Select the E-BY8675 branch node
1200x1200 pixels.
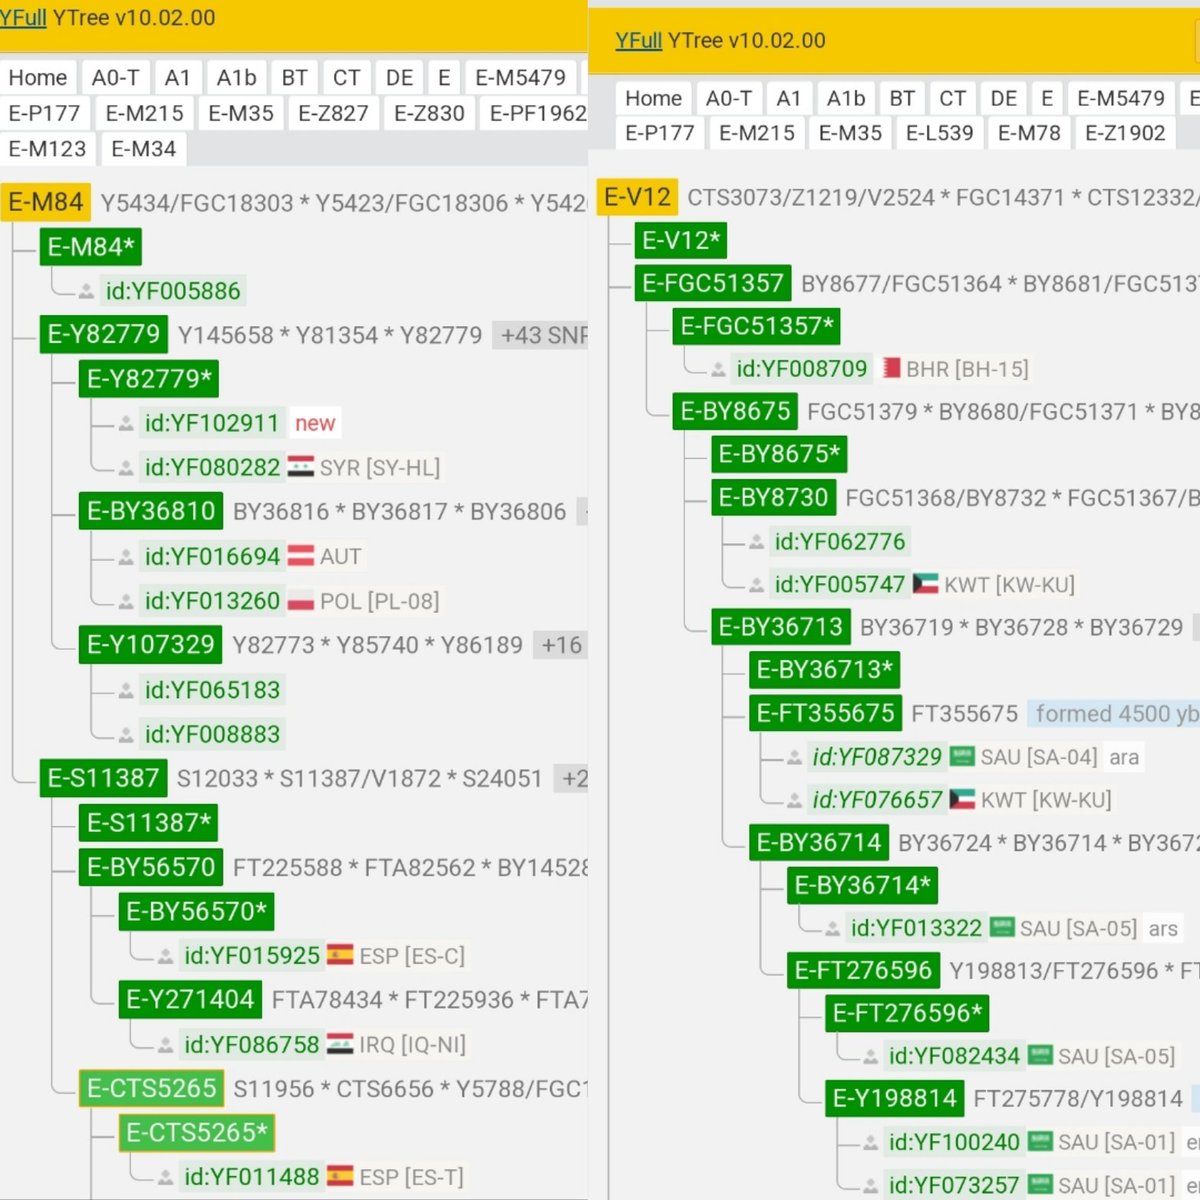[x=735, y=411]
